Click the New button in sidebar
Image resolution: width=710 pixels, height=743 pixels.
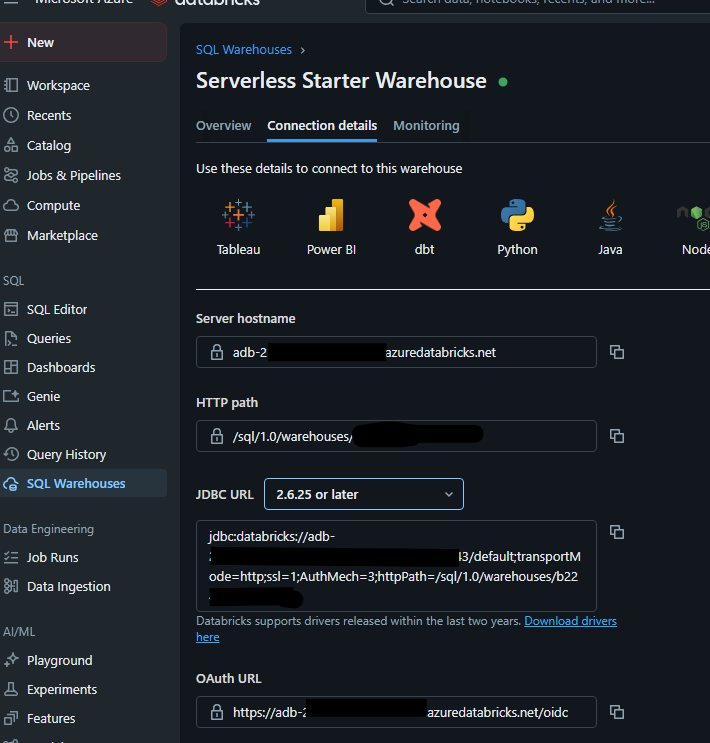[x=82, y=43]
